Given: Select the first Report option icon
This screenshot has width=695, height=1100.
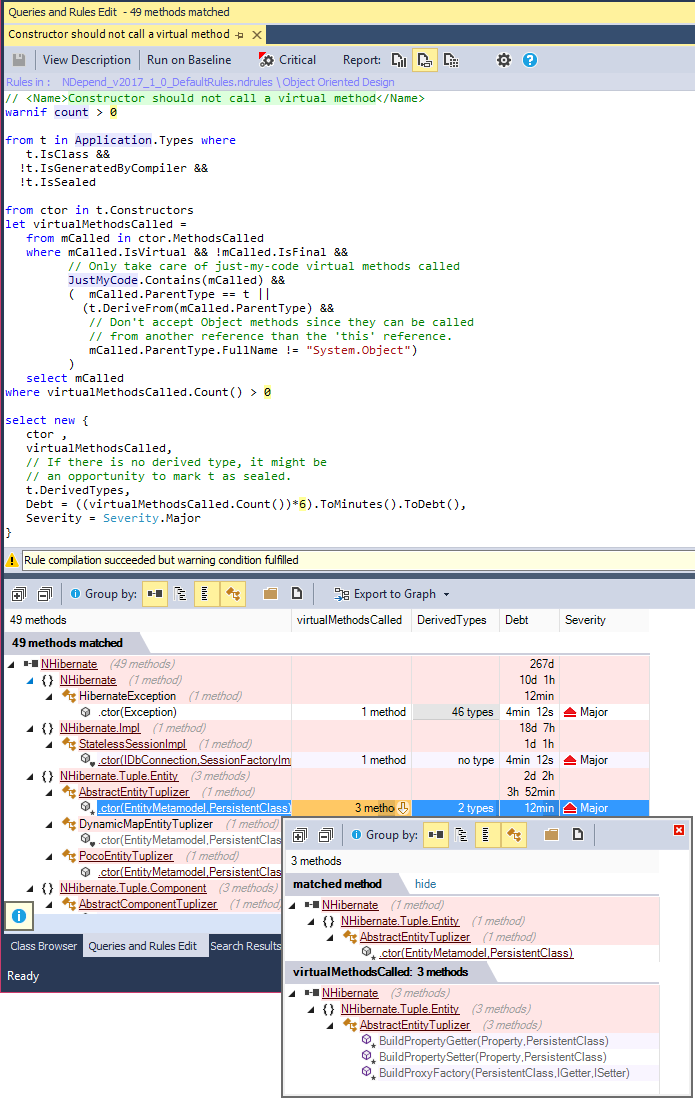Looking at the screenshot, I should pyautogui.click(x=399, y=60).
